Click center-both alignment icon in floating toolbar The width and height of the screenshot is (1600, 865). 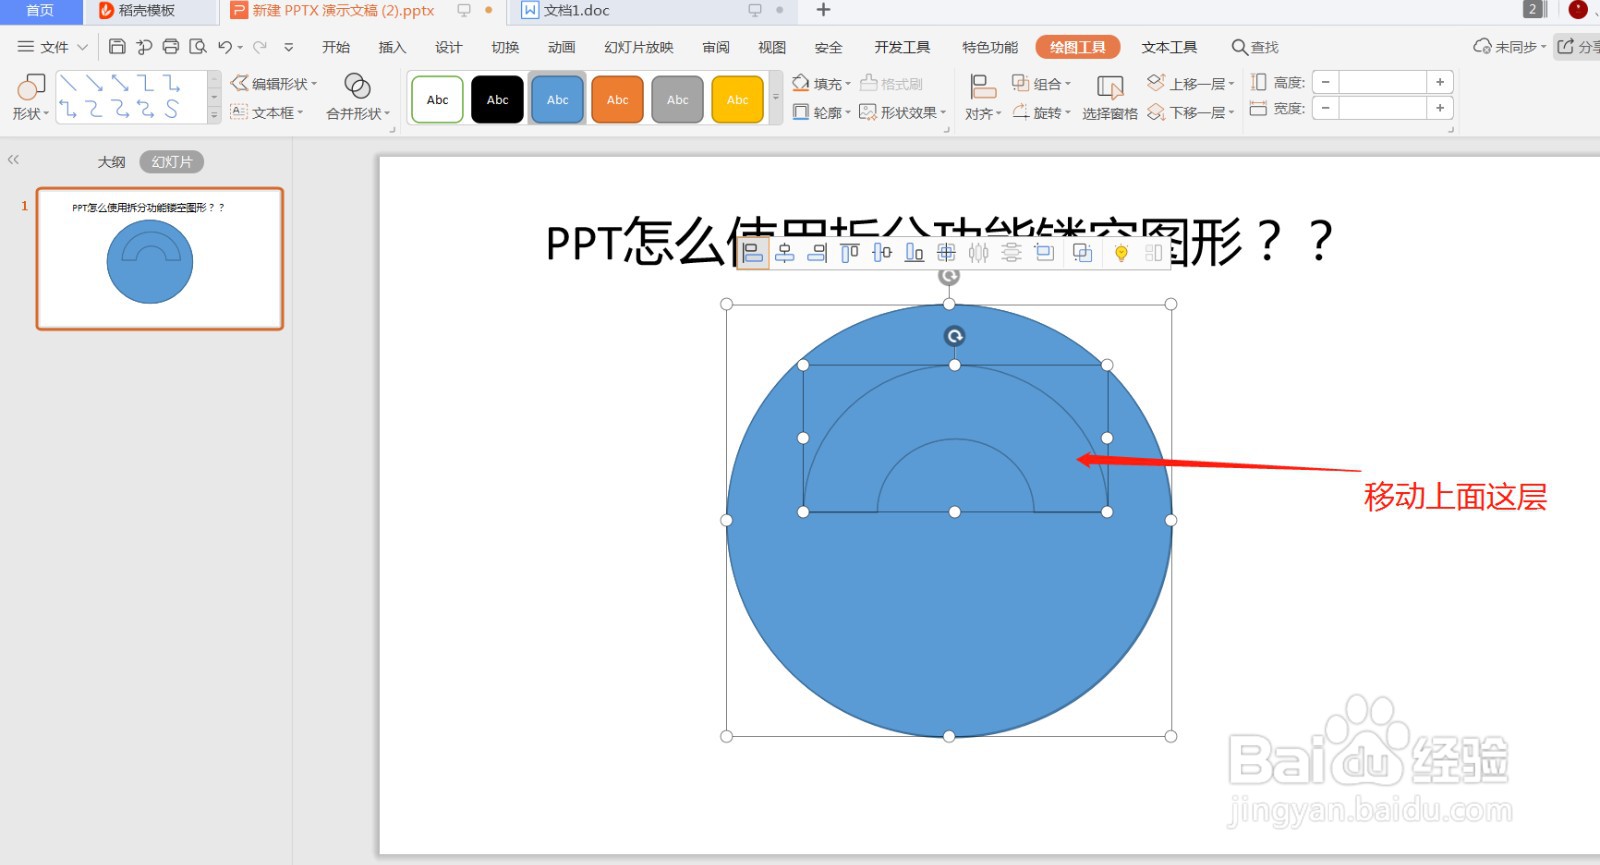coord(946,253)
